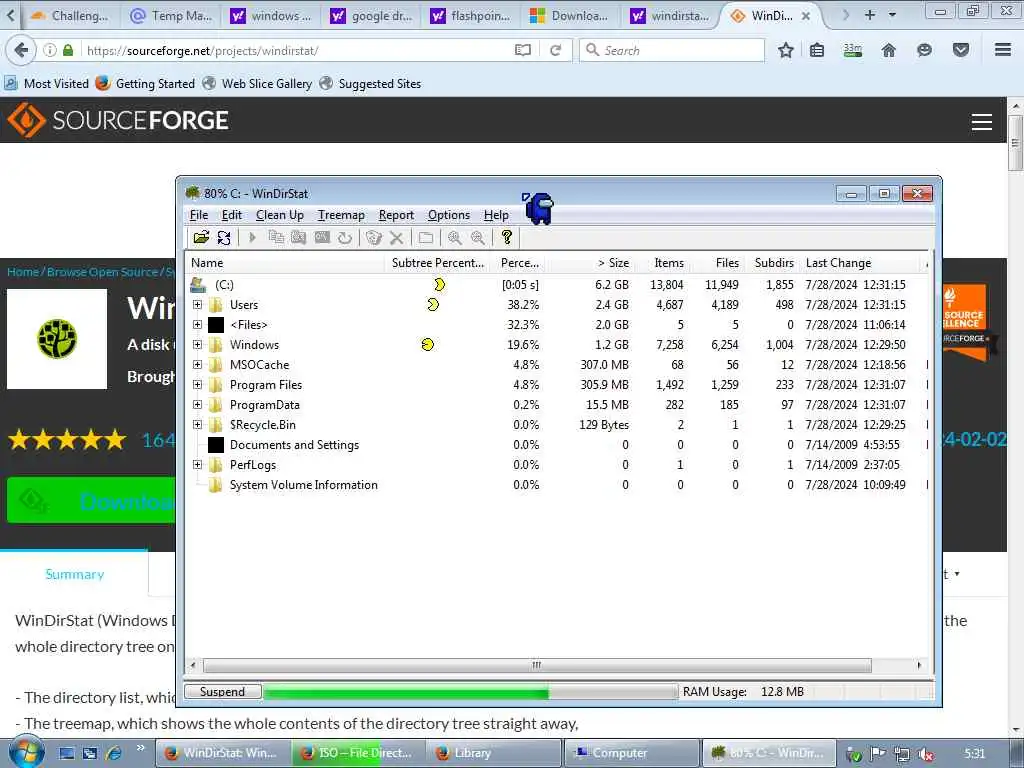Click the Most Visited bookmark
Viewport: 1024px width, 768px height.
point(46,84)
